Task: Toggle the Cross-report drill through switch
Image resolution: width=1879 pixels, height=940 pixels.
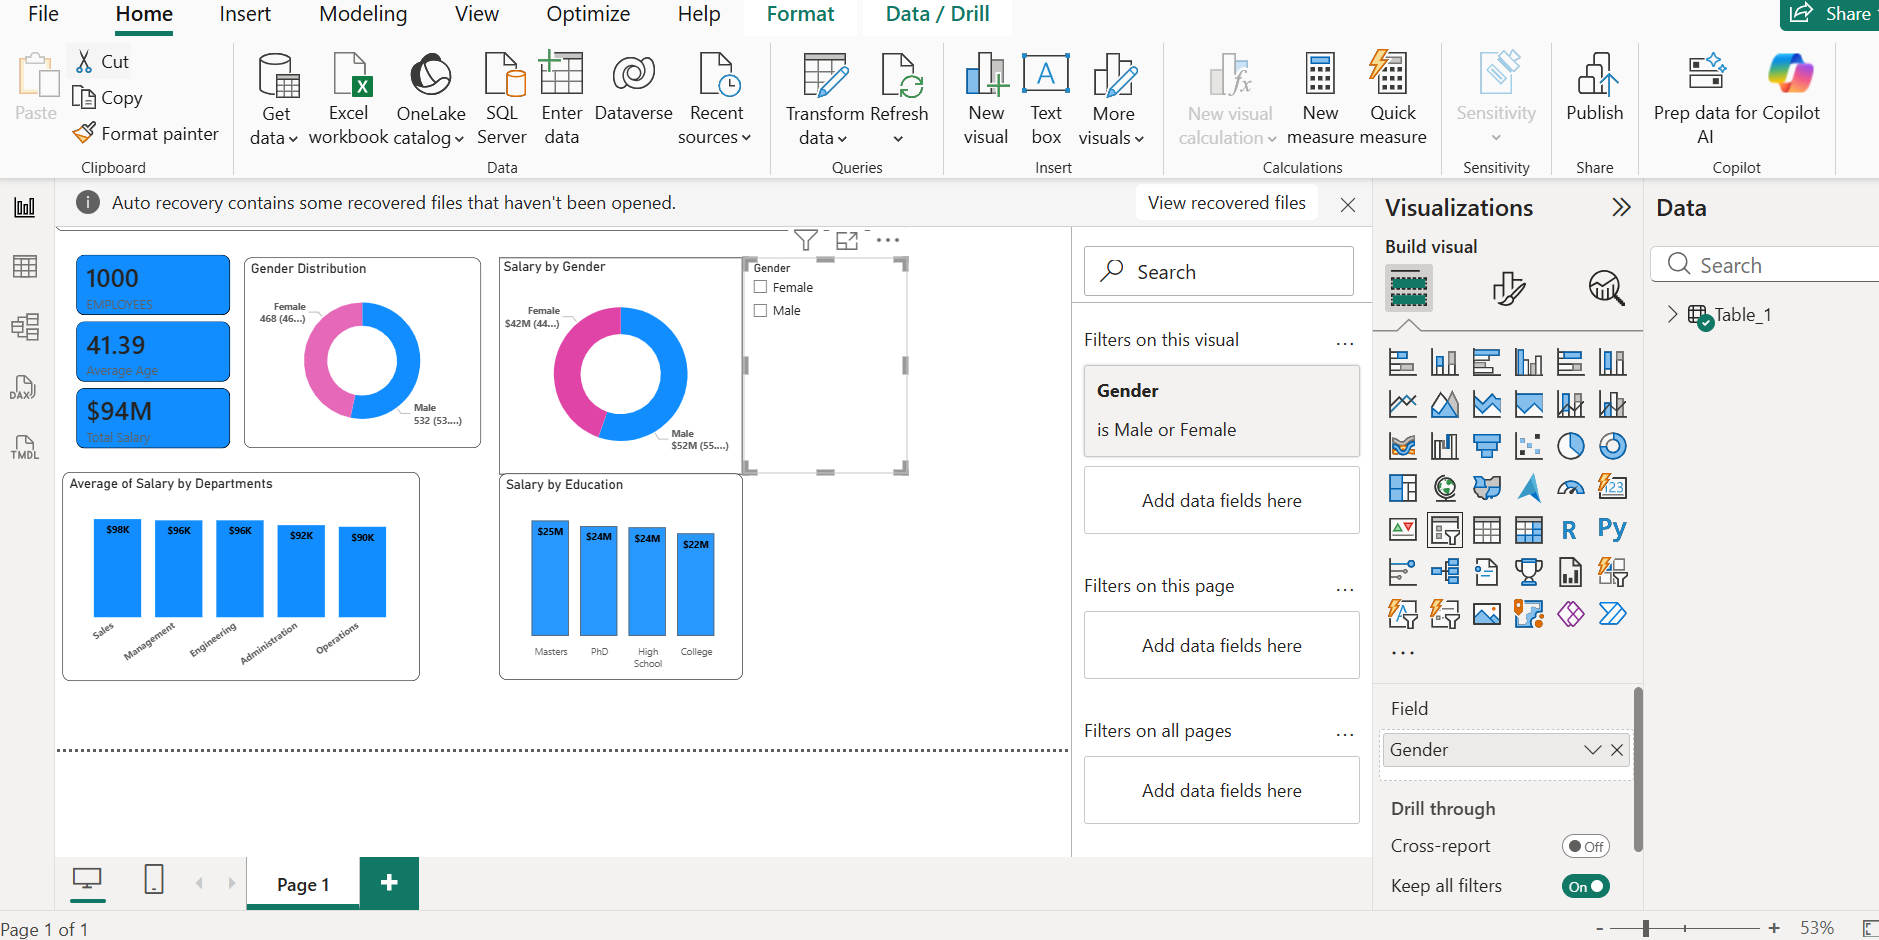Action: pos(1586,846)
